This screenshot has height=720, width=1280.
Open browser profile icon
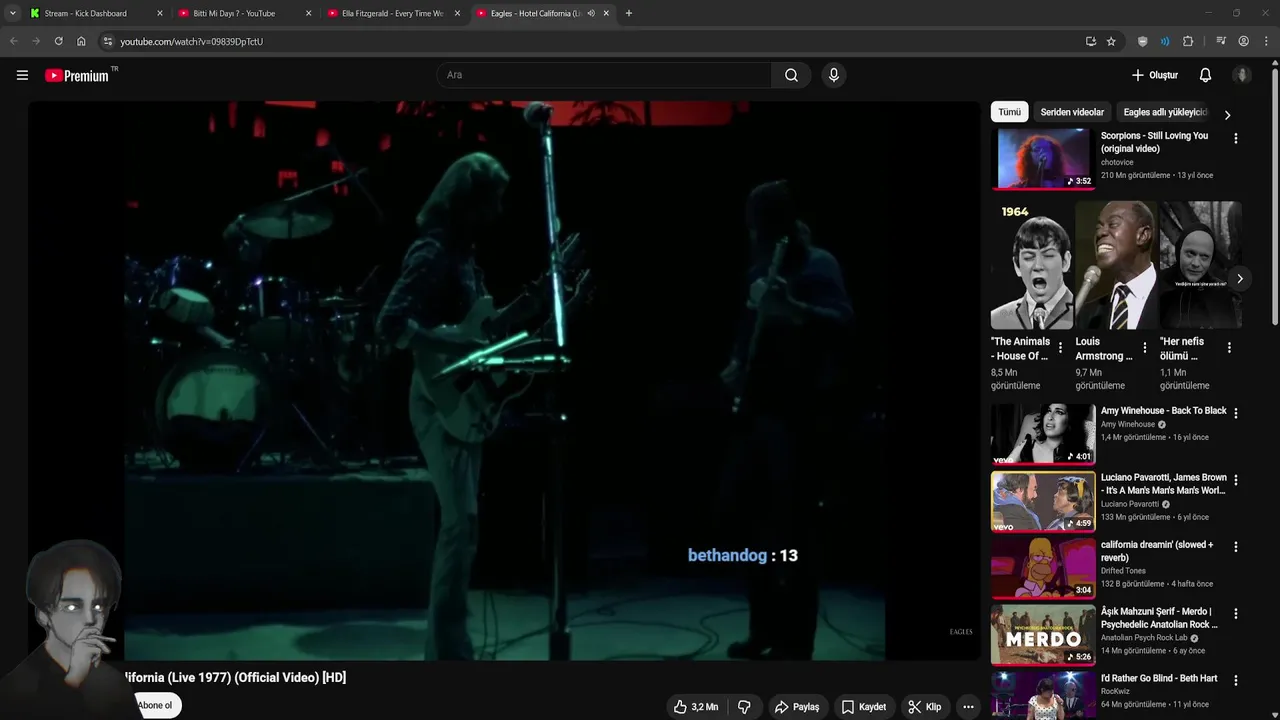(1243, 41)
